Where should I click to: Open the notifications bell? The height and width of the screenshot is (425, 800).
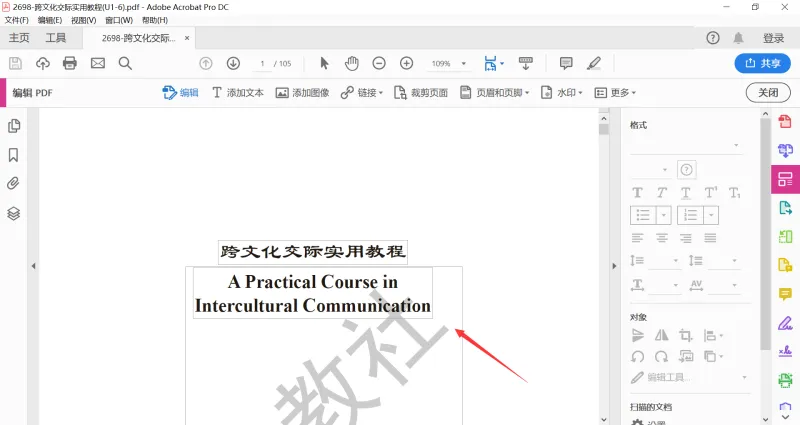(738, 38)
